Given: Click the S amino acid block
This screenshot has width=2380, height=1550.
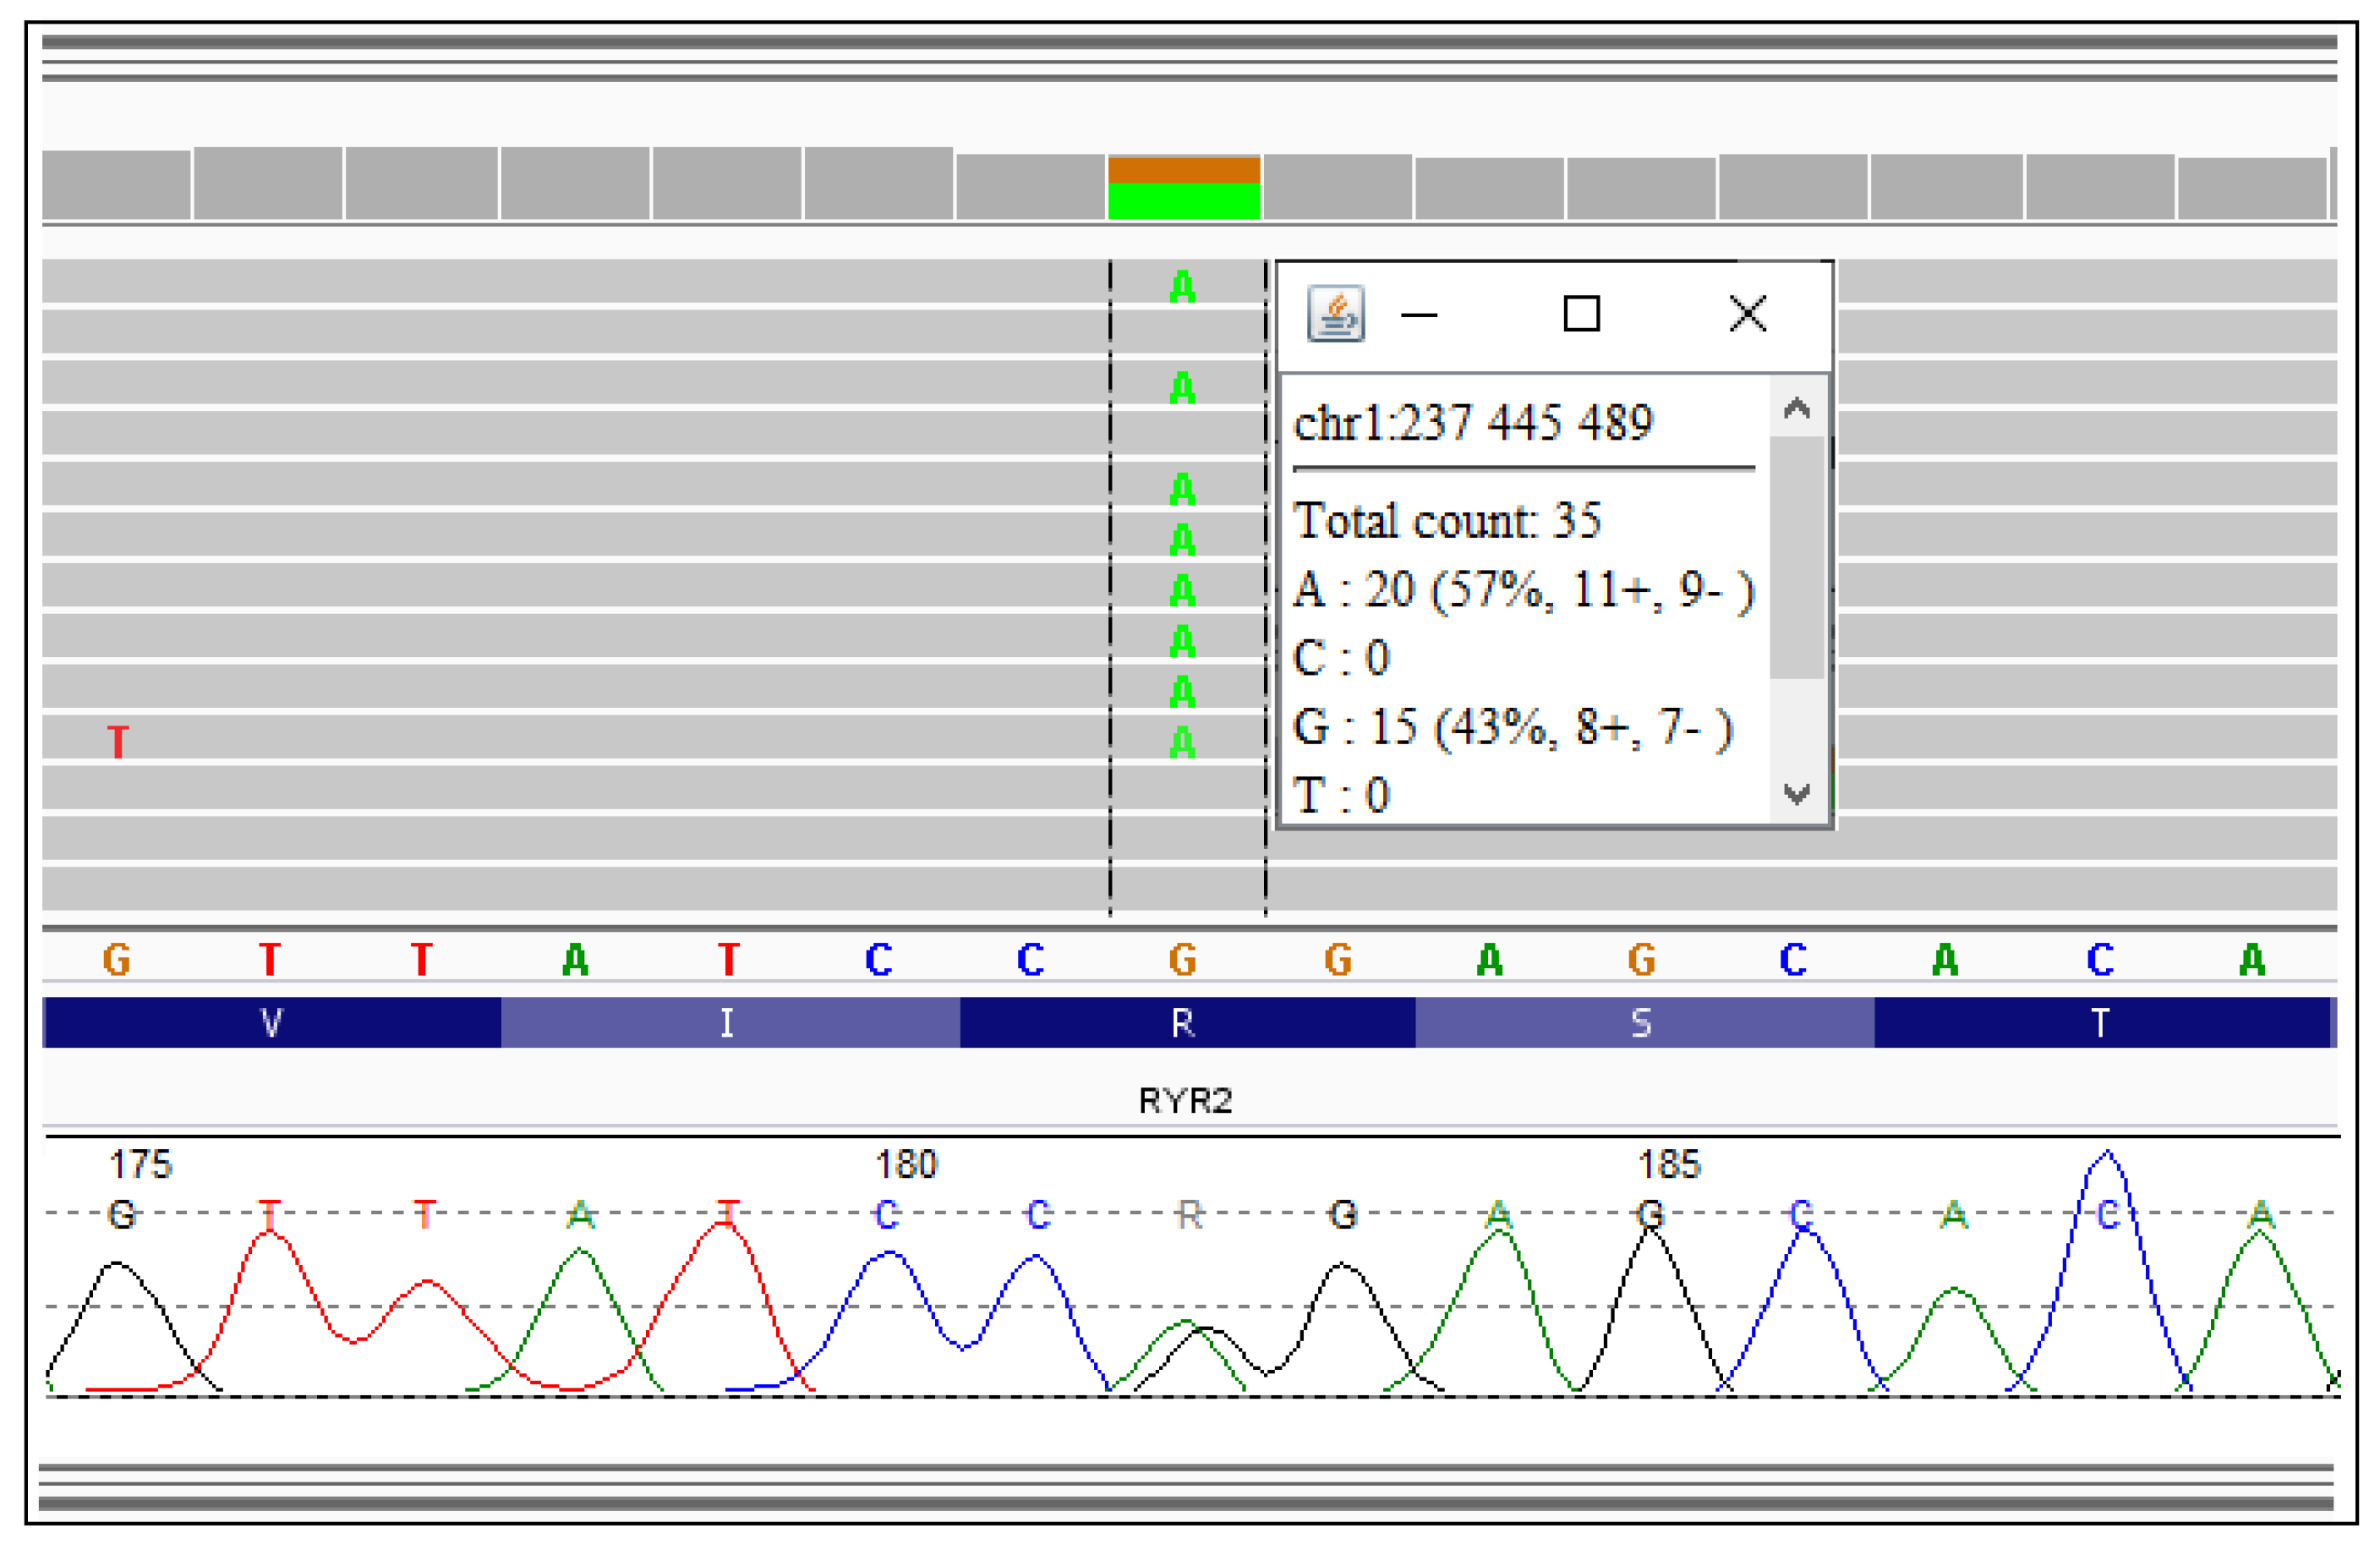Looking at the screenshot, I should (1642, 1023).
